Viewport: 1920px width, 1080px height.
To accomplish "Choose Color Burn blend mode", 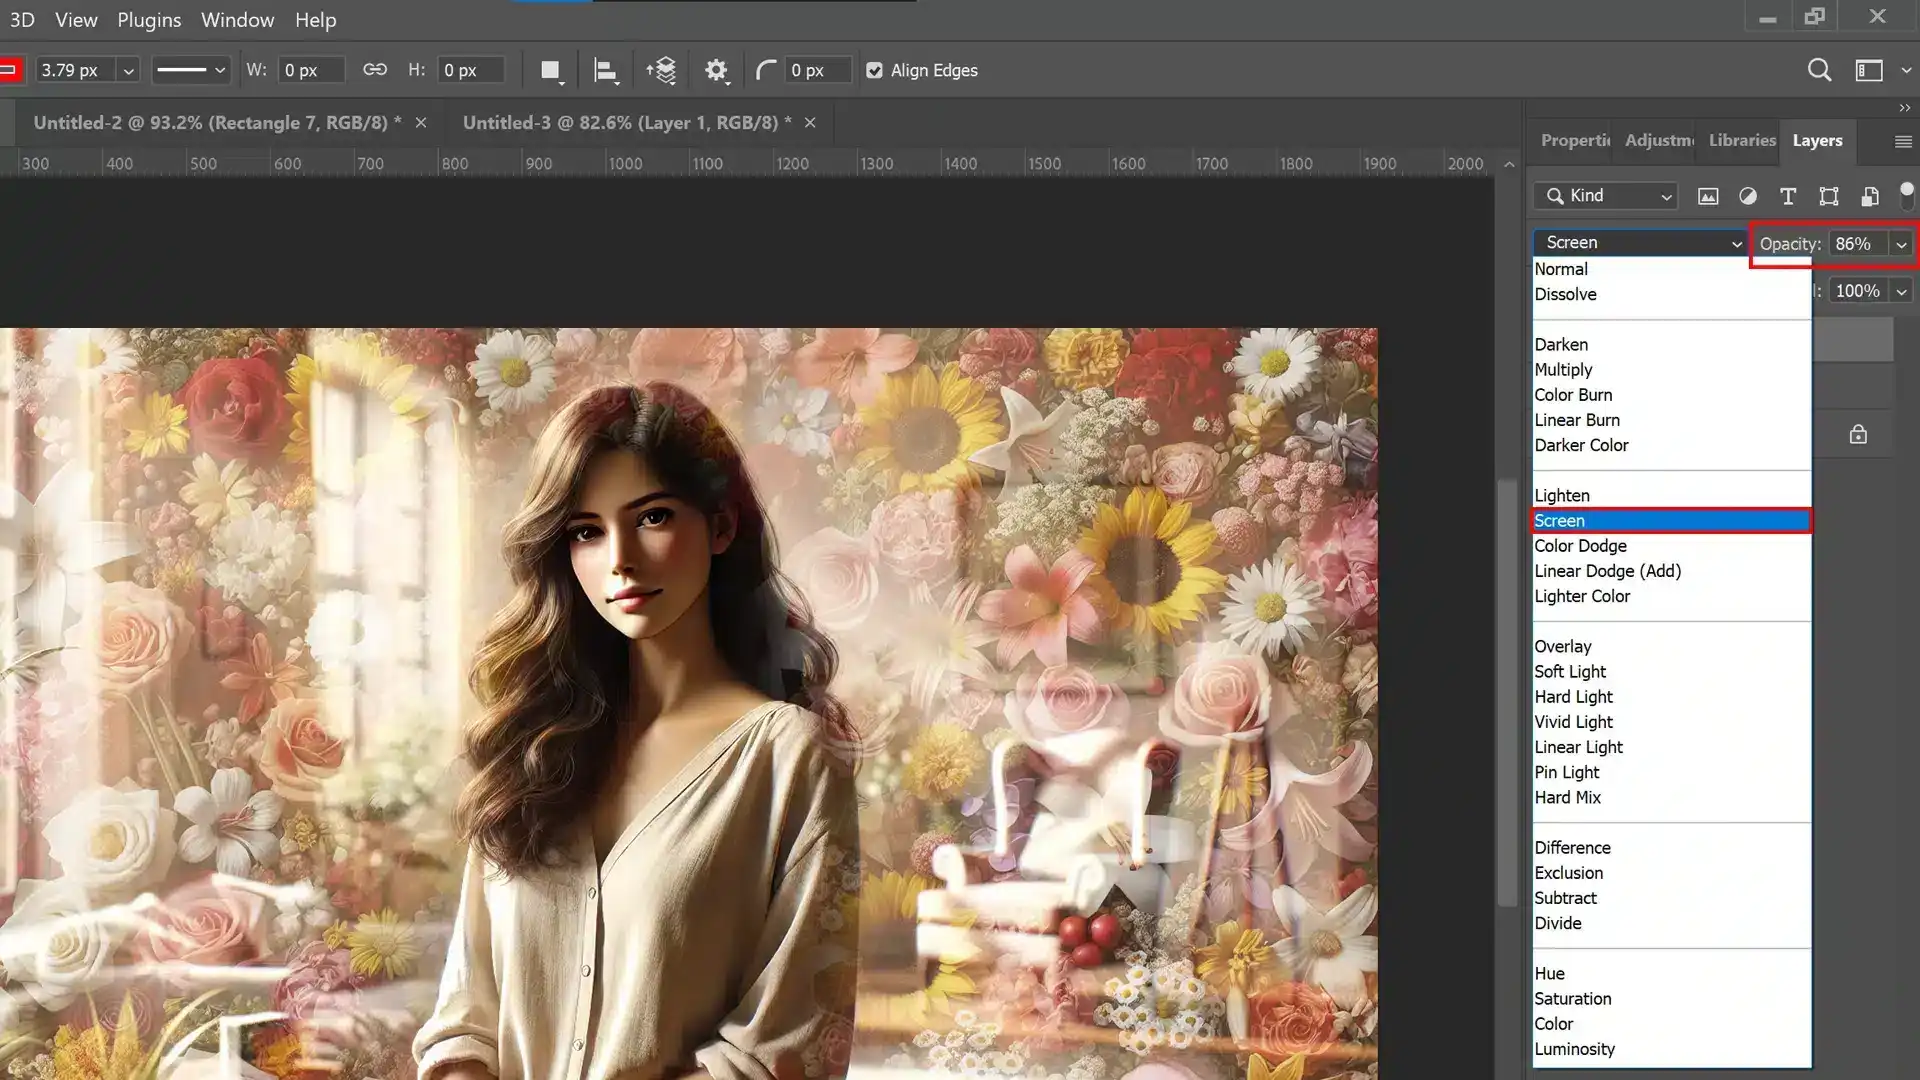I will [1672, 395].
